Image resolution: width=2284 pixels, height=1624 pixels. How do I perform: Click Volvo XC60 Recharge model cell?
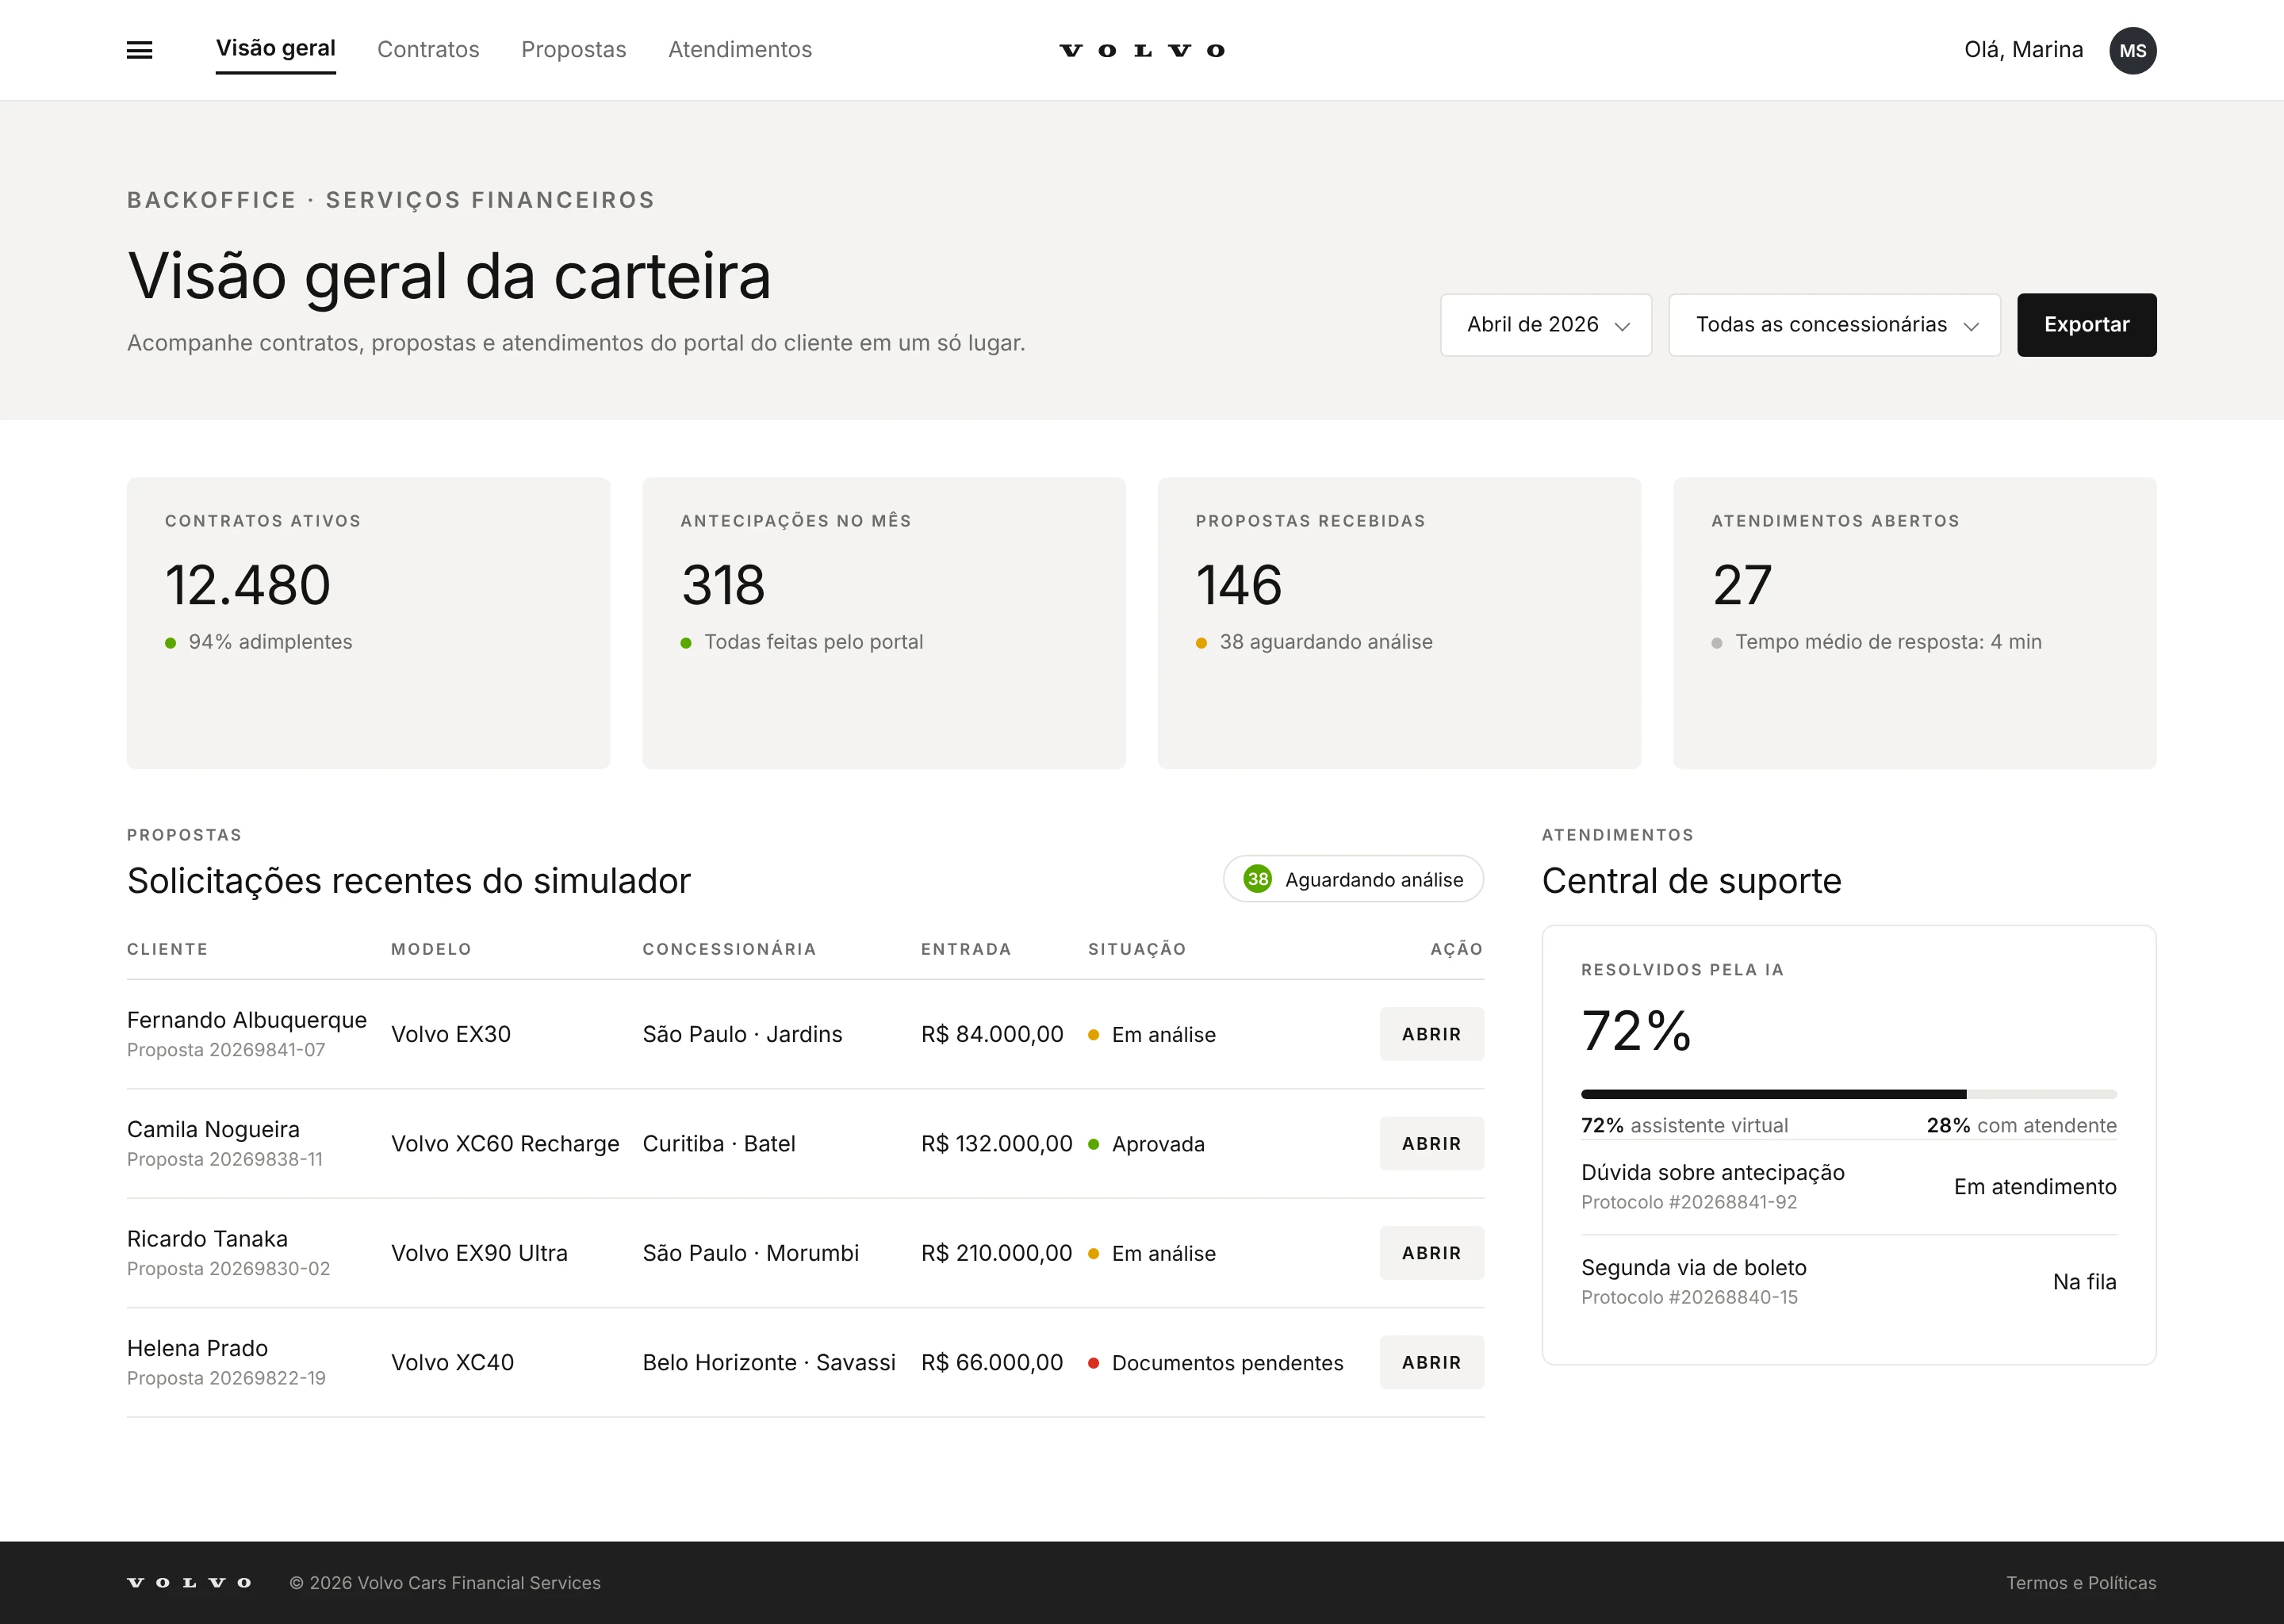point(505,1143)
